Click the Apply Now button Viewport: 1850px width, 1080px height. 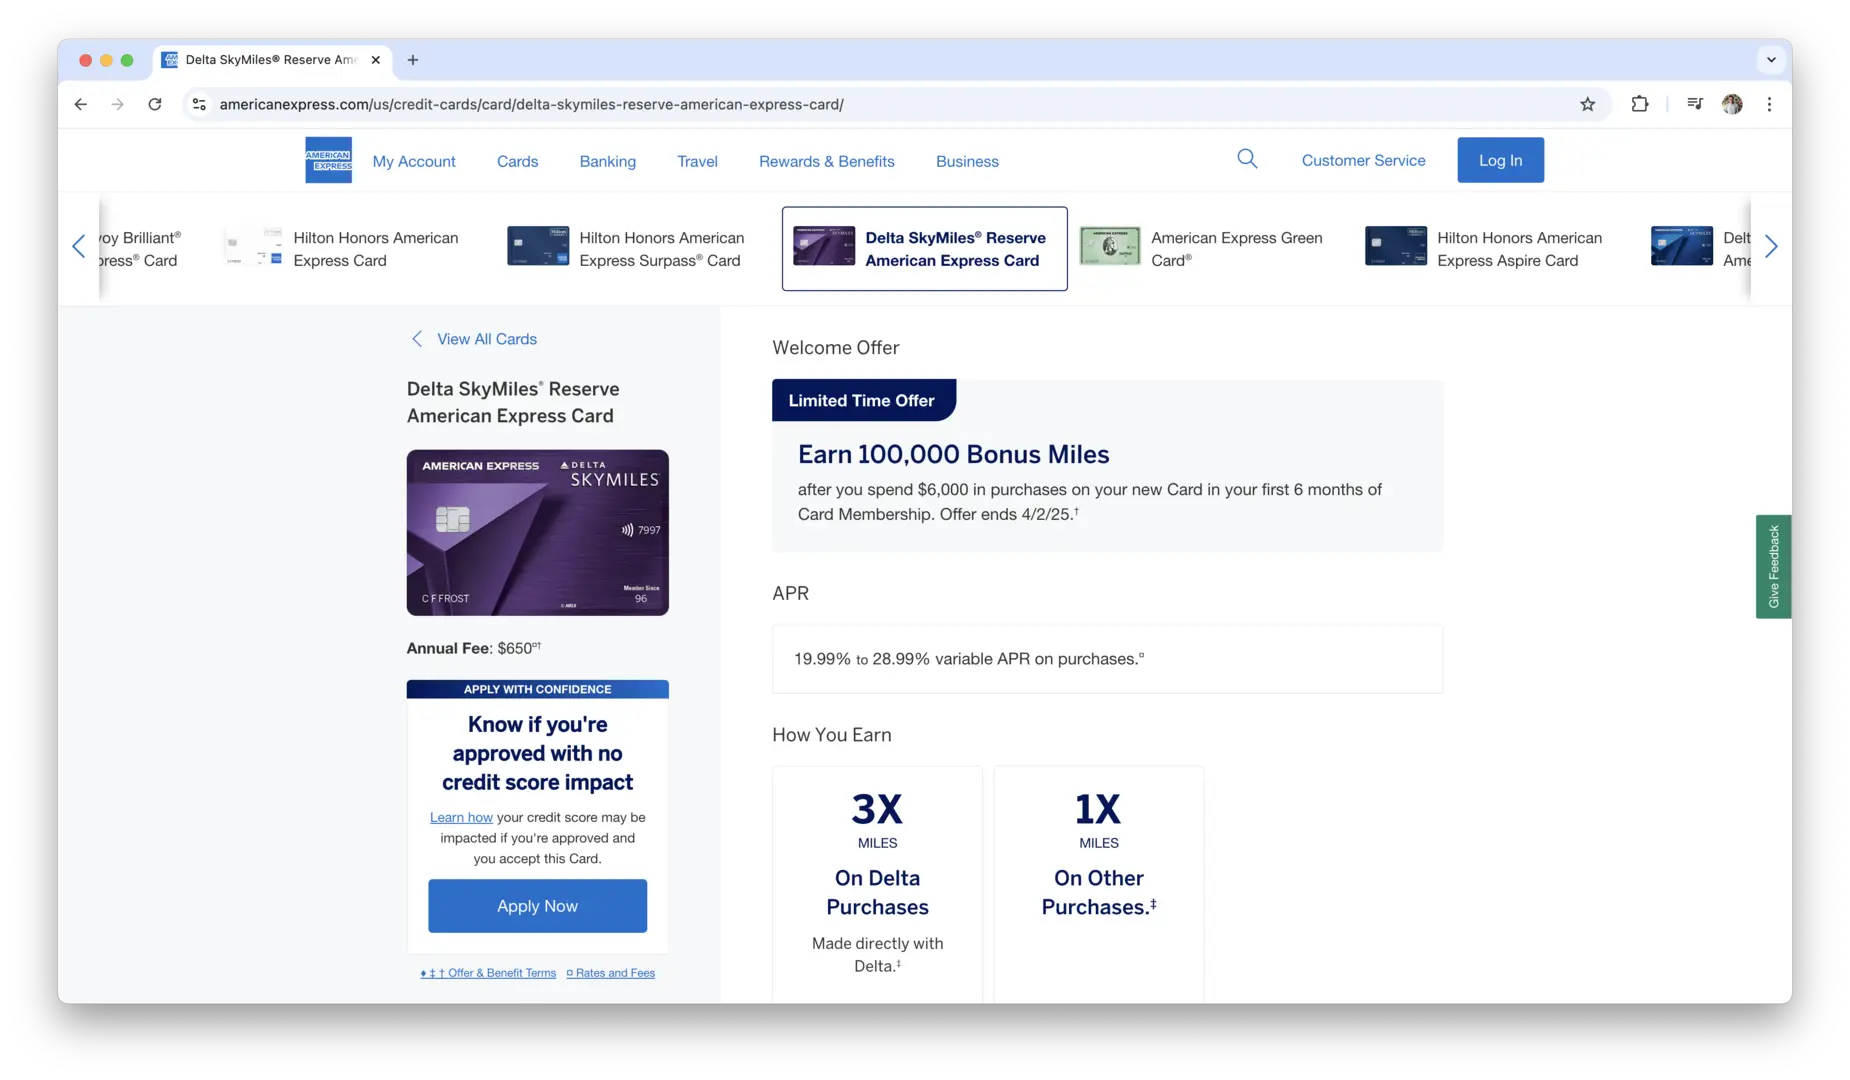pos(537,906)
